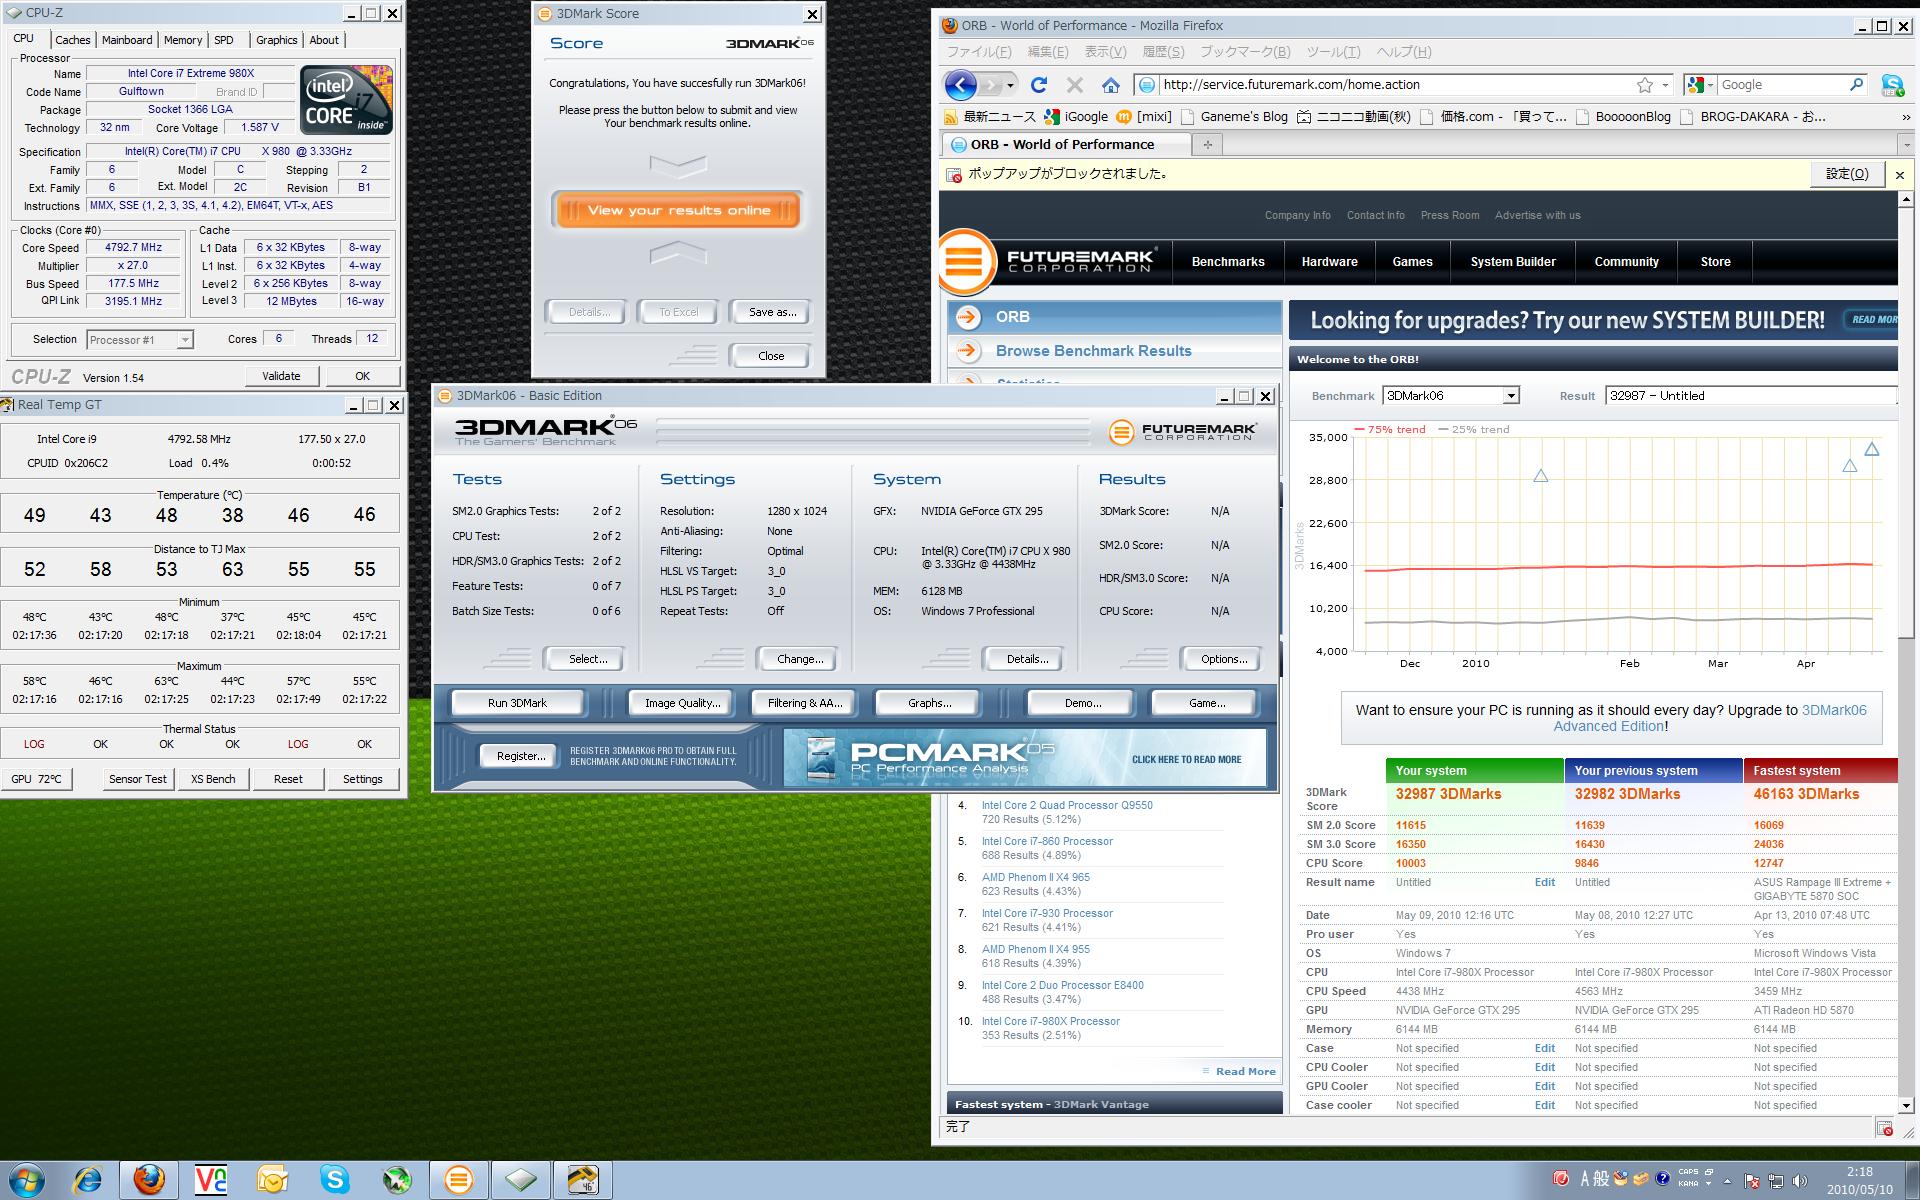Viewport: 1920px width, 1200px height.
Task: Click Firefox icon in taskbar
Action: 149,1180
